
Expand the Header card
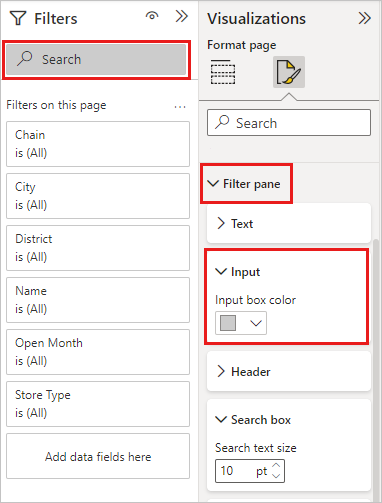pos(221,371)
